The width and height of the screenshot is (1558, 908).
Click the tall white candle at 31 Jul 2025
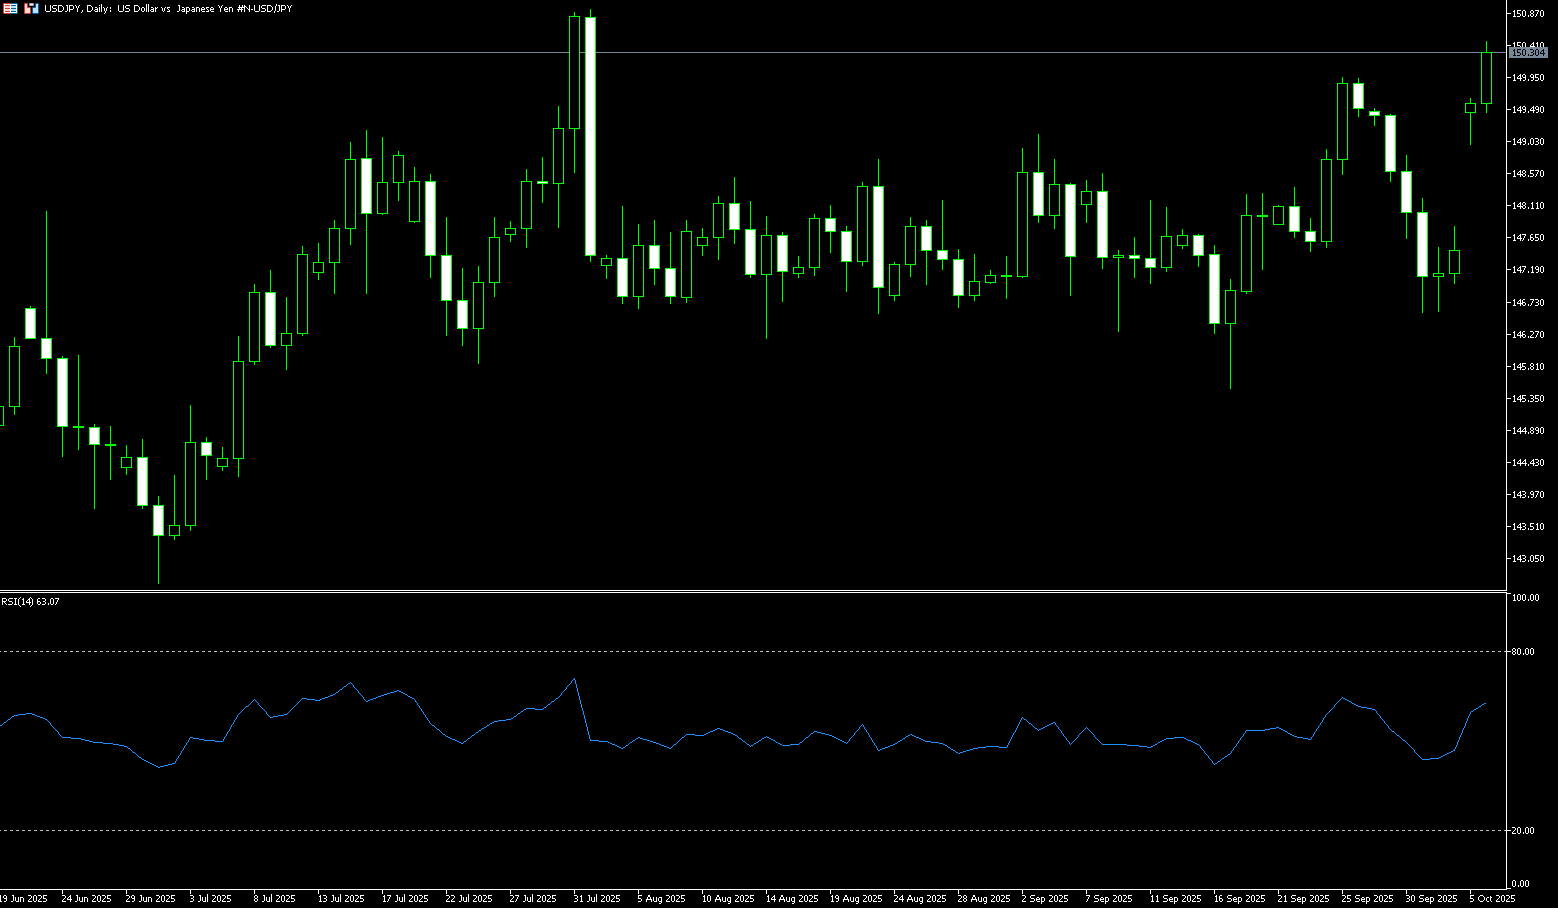(x=590, y=137)
